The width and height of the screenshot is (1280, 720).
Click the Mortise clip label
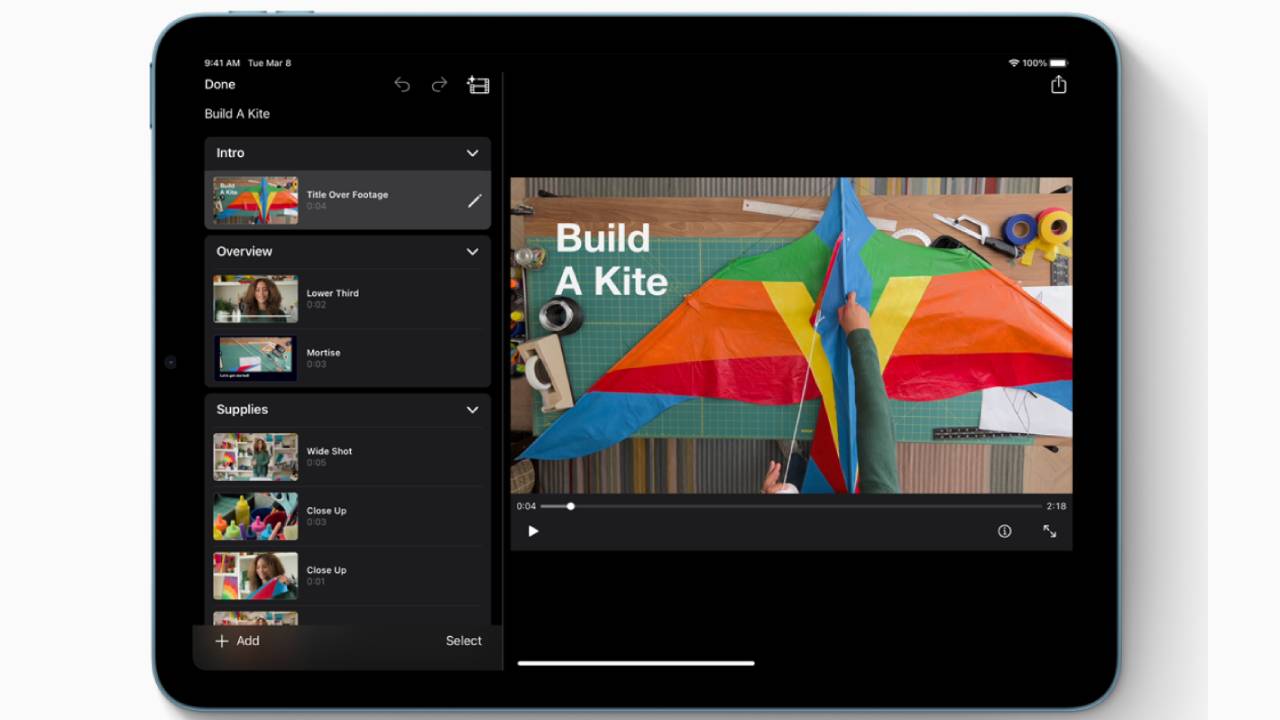[323, 353]
